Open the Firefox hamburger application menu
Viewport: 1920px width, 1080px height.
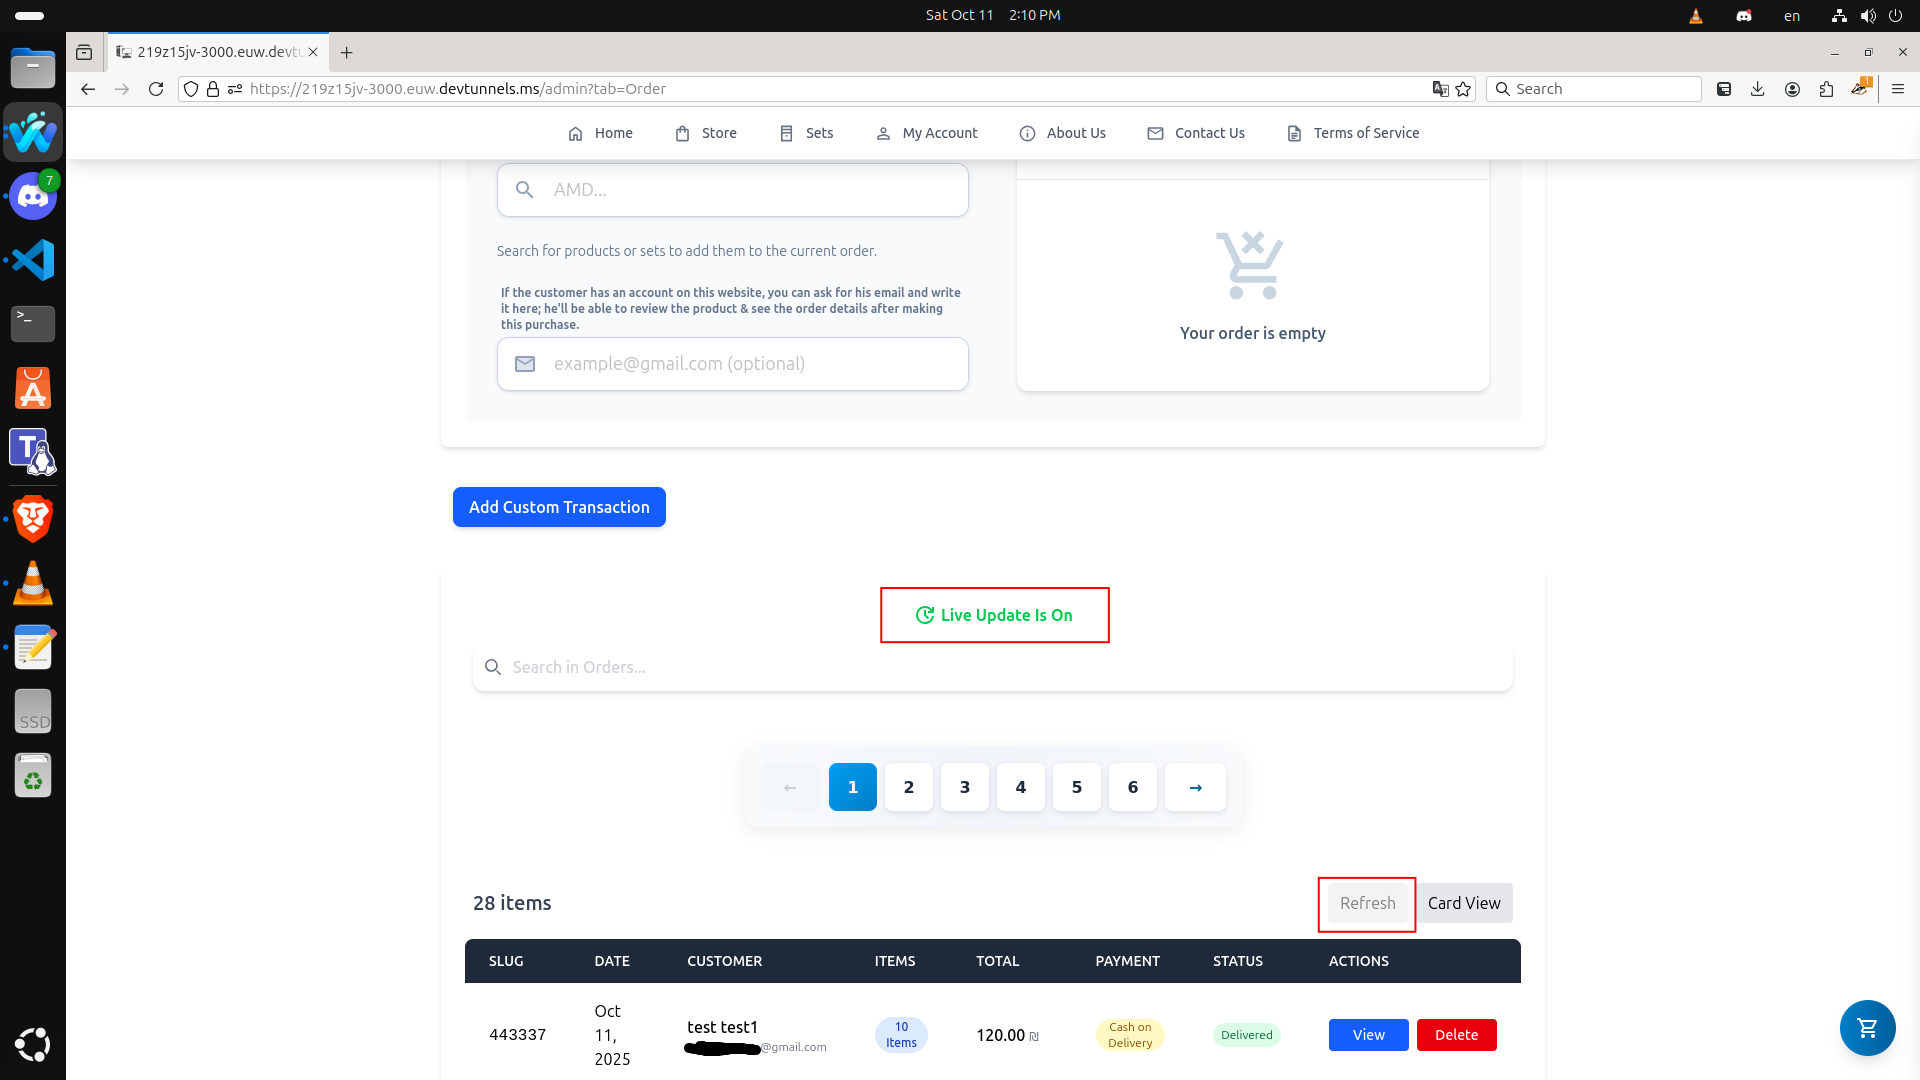tap(1898, 89)
